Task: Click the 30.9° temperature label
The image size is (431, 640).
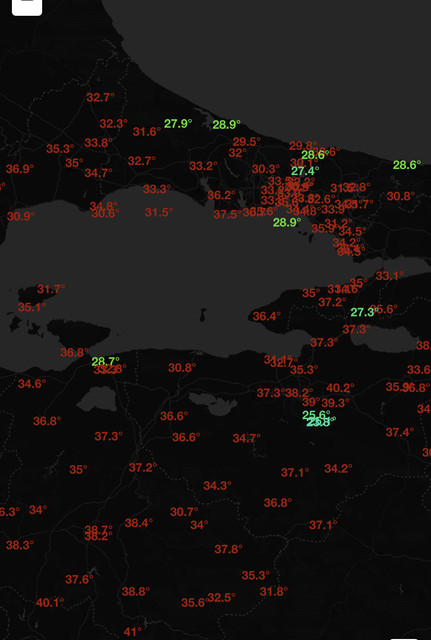Action: coord(21,216)
